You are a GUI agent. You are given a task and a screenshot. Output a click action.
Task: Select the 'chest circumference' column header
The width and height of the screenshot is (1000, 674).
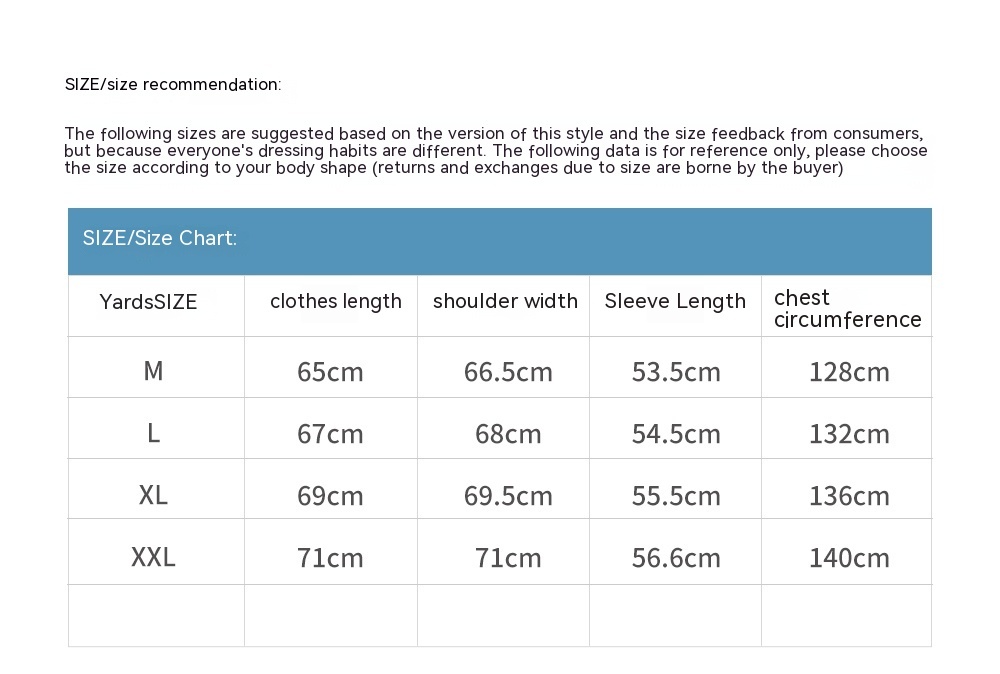coord(847,308)
